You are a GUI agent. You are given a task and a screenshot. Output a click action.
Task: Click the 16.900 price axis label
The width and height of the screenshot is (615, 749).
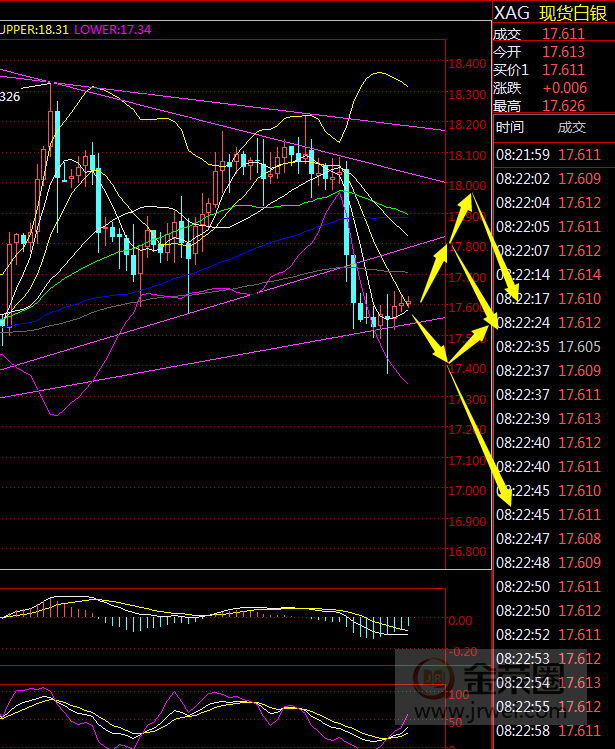(x=467, y=521)
